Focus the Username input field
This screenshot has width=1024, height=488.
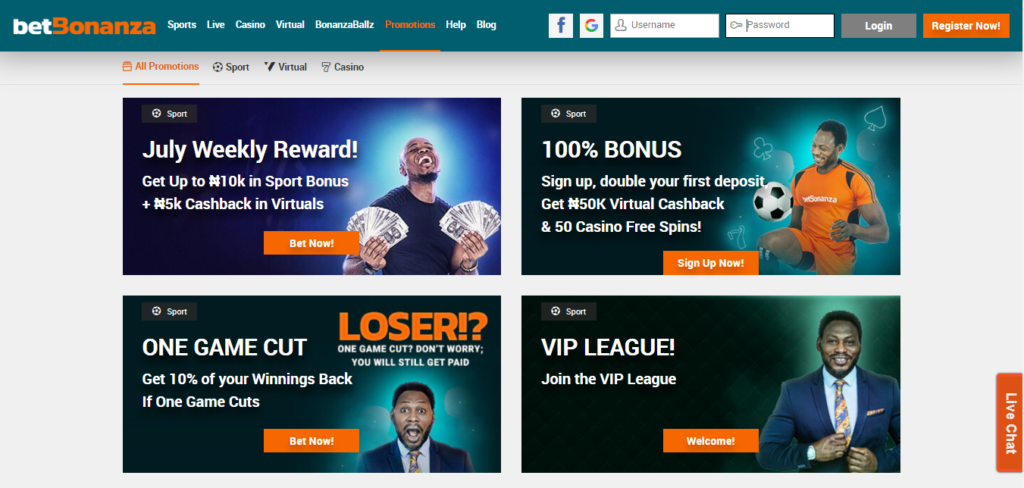click(x=665, y=25)
